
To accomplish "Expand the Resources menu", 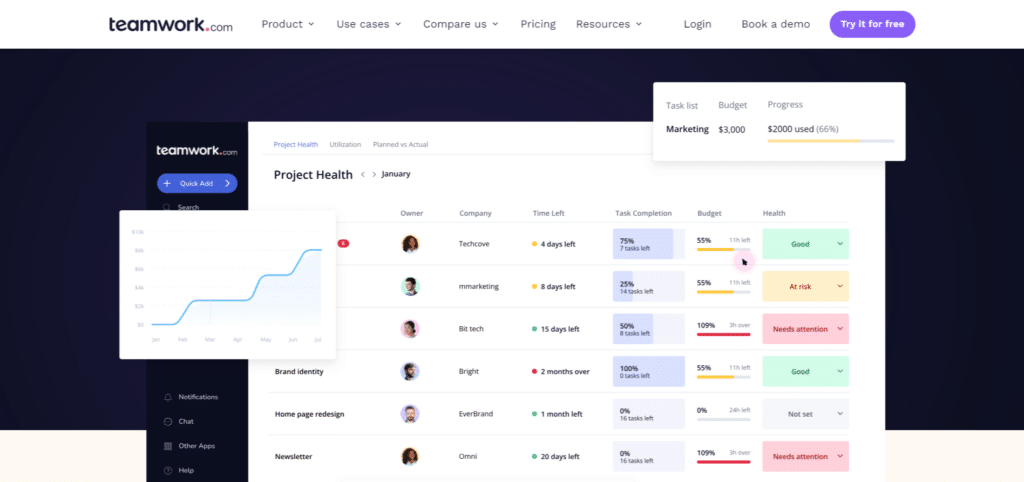I will (609, 24).
